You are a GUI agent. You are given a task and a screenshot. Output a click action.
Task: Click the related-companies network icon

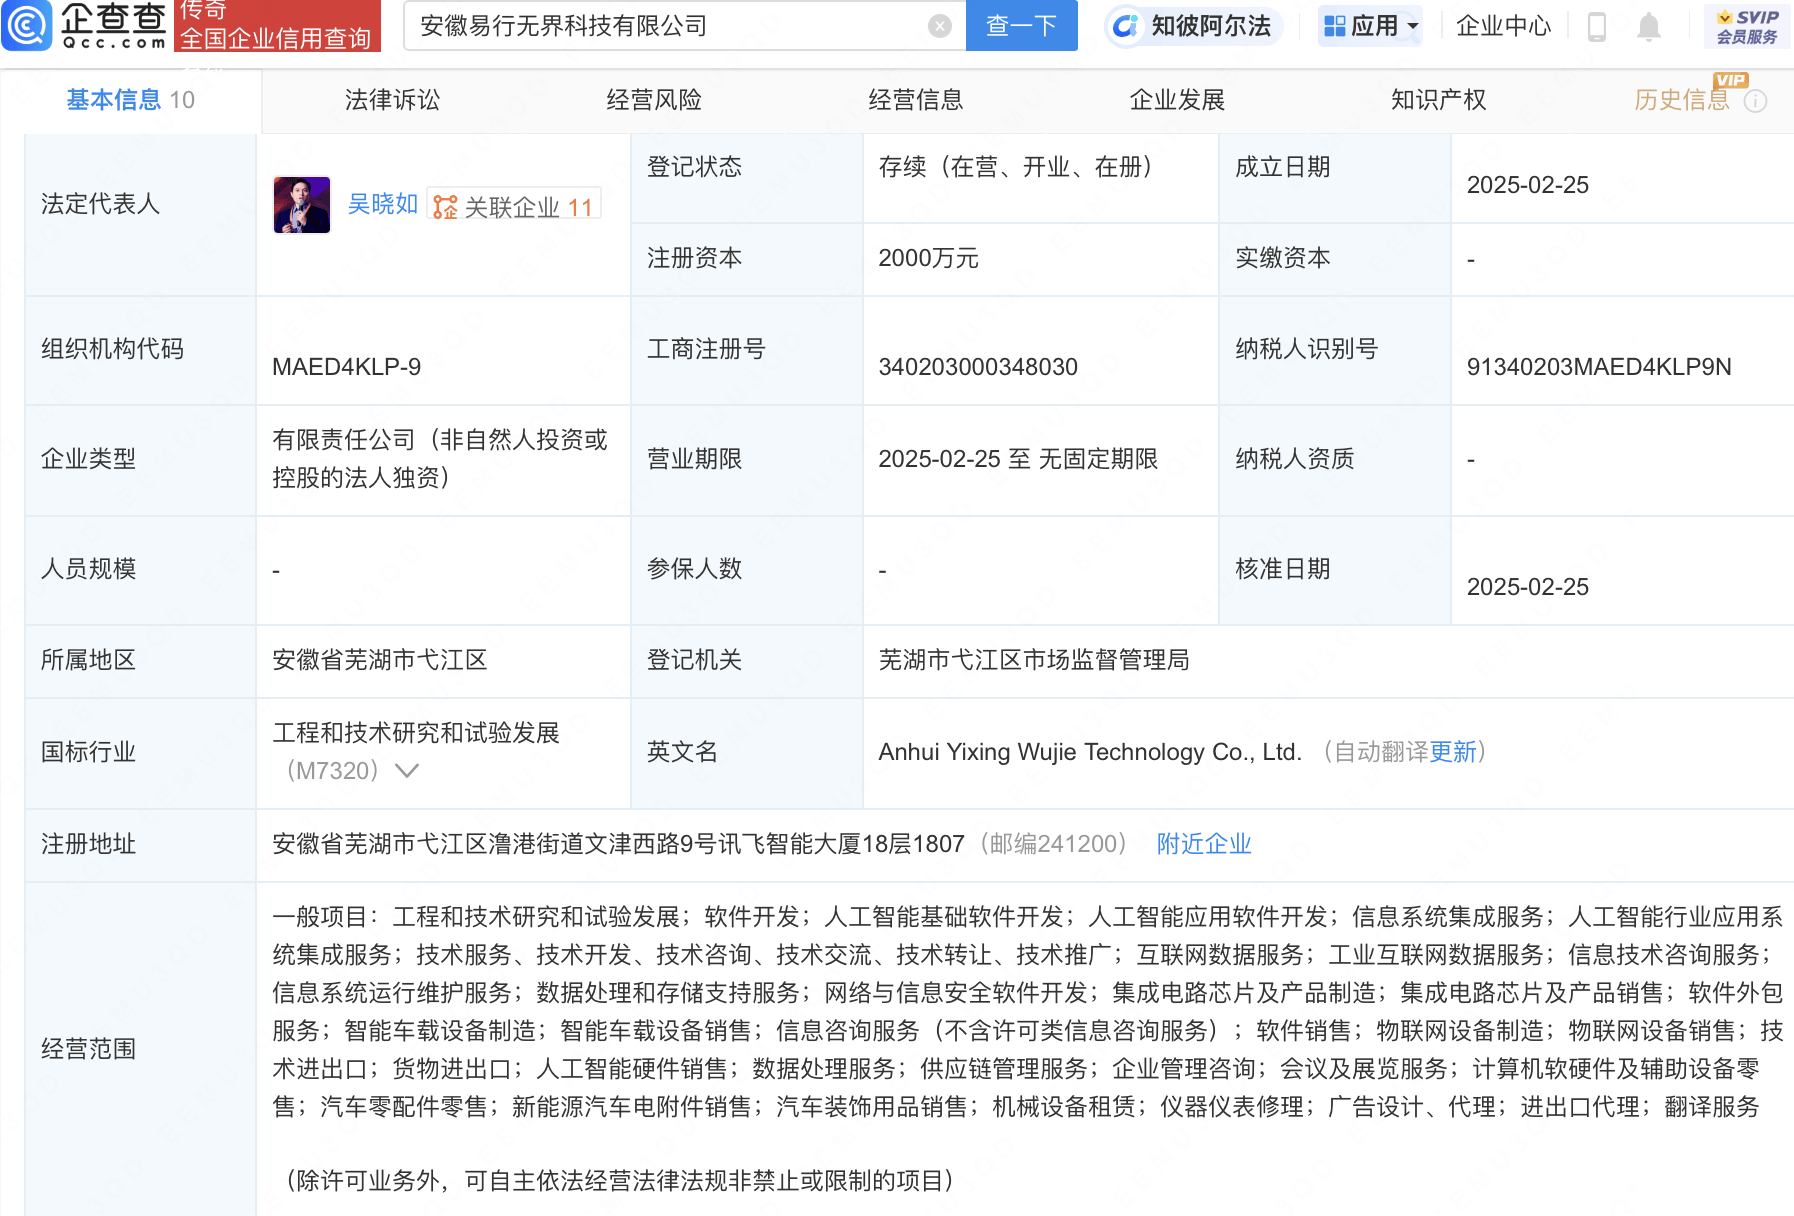445,207
